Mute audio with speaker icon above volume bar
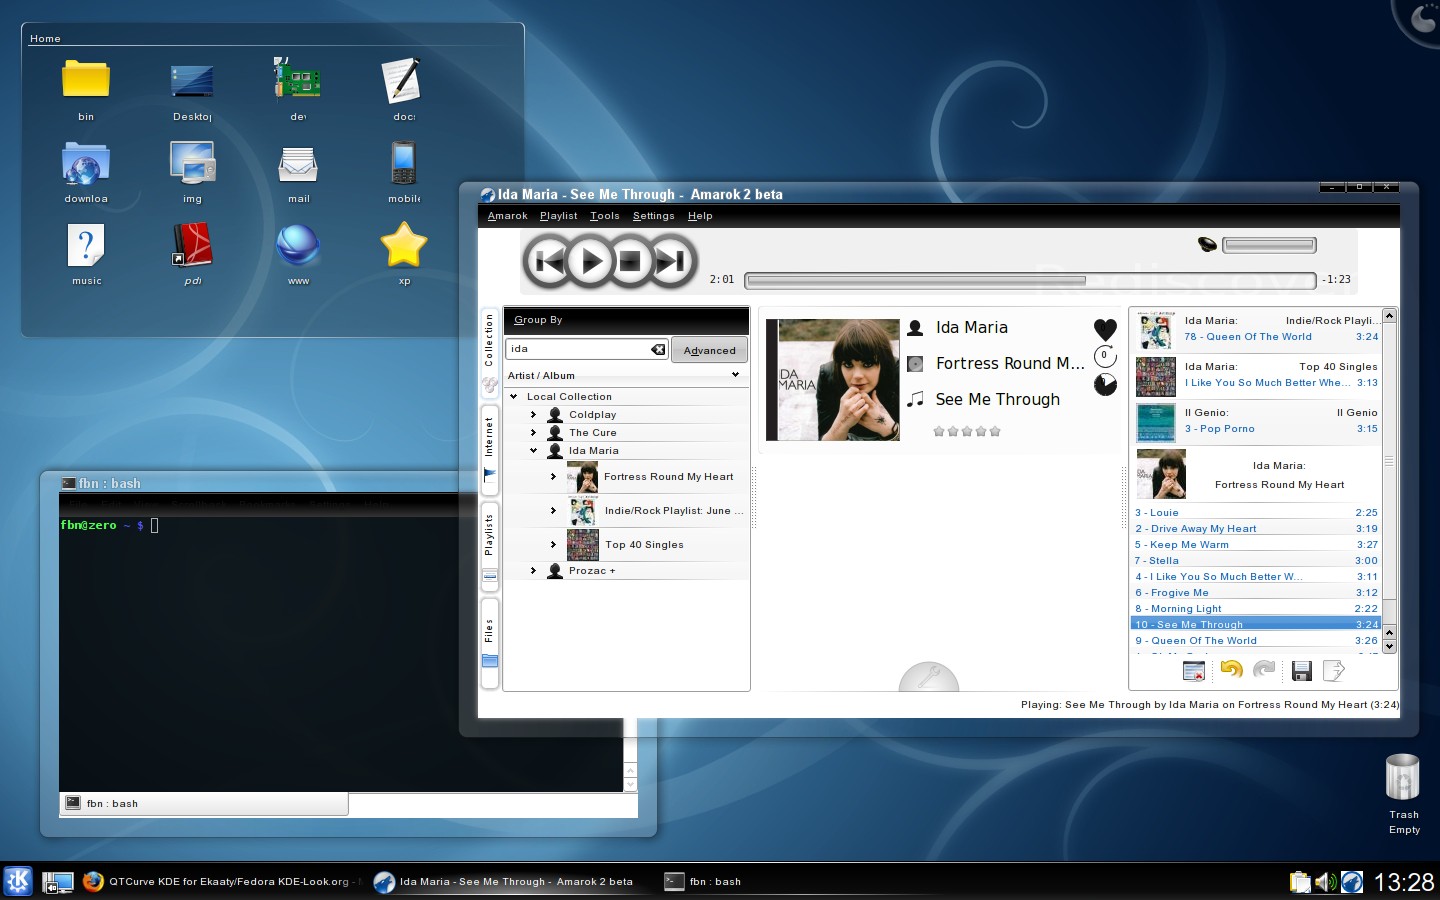The width and height of the screenshot is (1440, 900). click(x=1207, y=244)
